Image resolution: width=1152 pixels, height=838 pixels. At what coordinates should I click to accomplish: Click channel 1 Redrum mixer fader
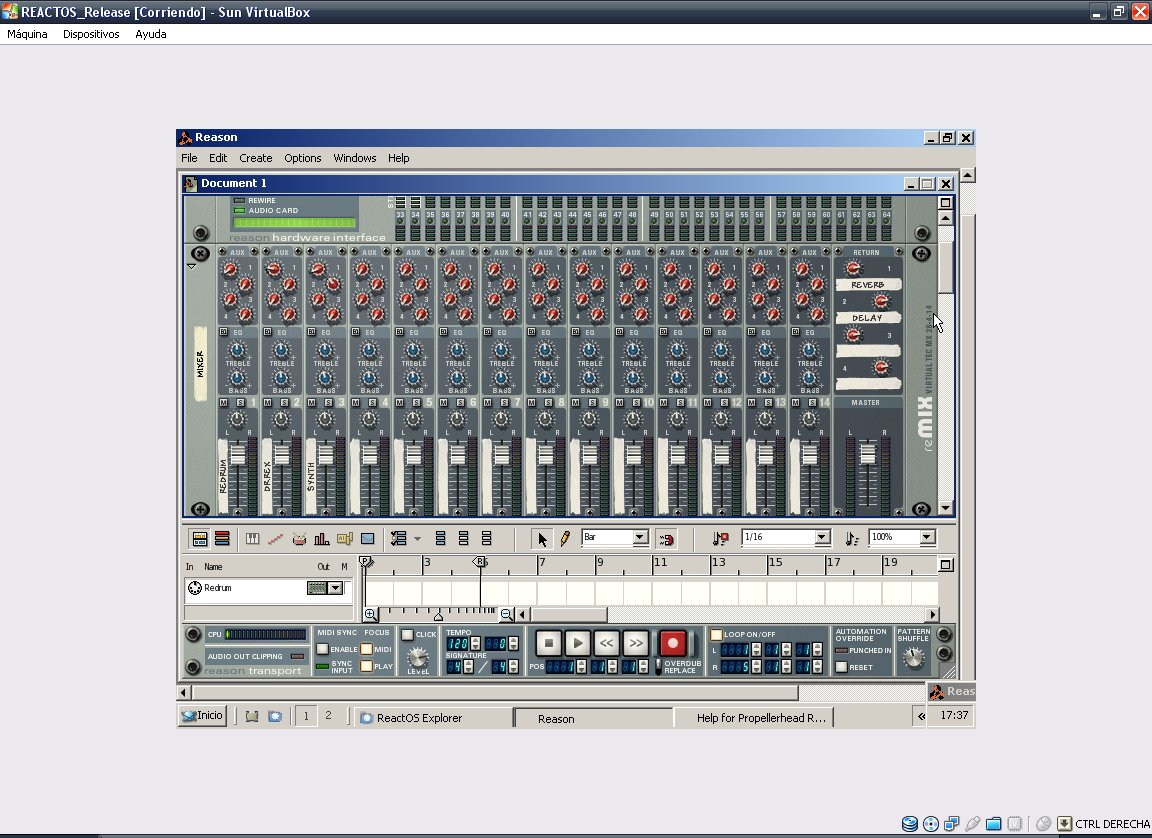tap(237, 454)
